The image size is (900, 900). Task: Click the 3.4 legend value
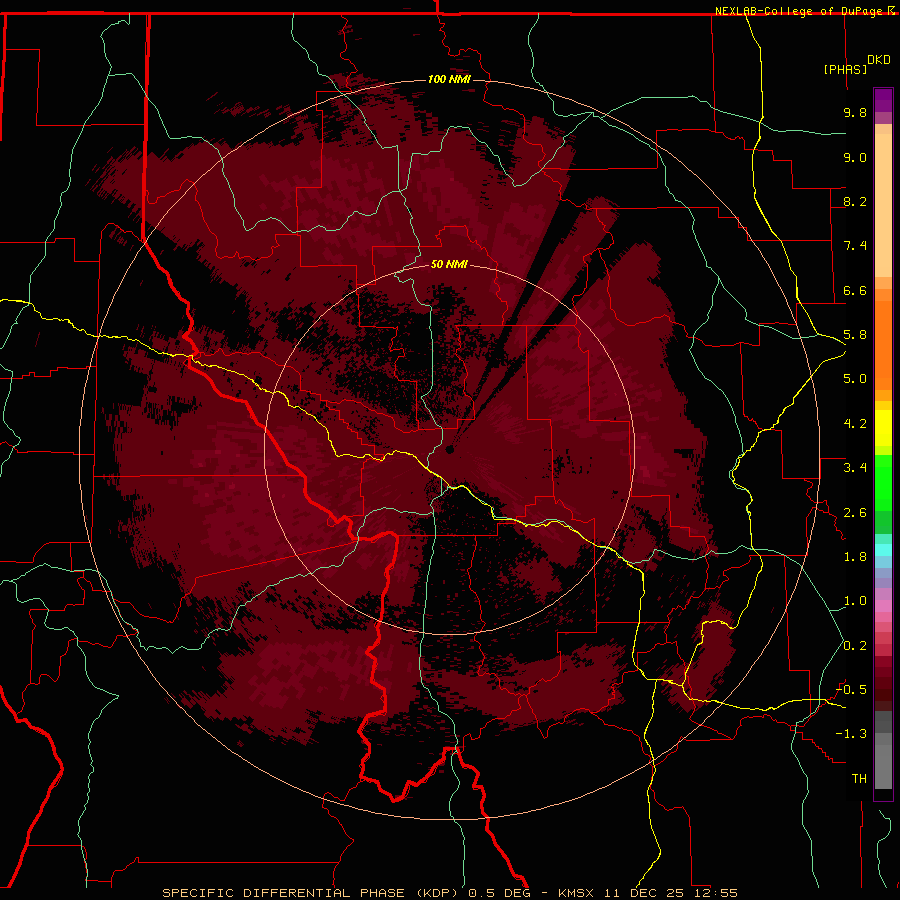coord(855,468)
